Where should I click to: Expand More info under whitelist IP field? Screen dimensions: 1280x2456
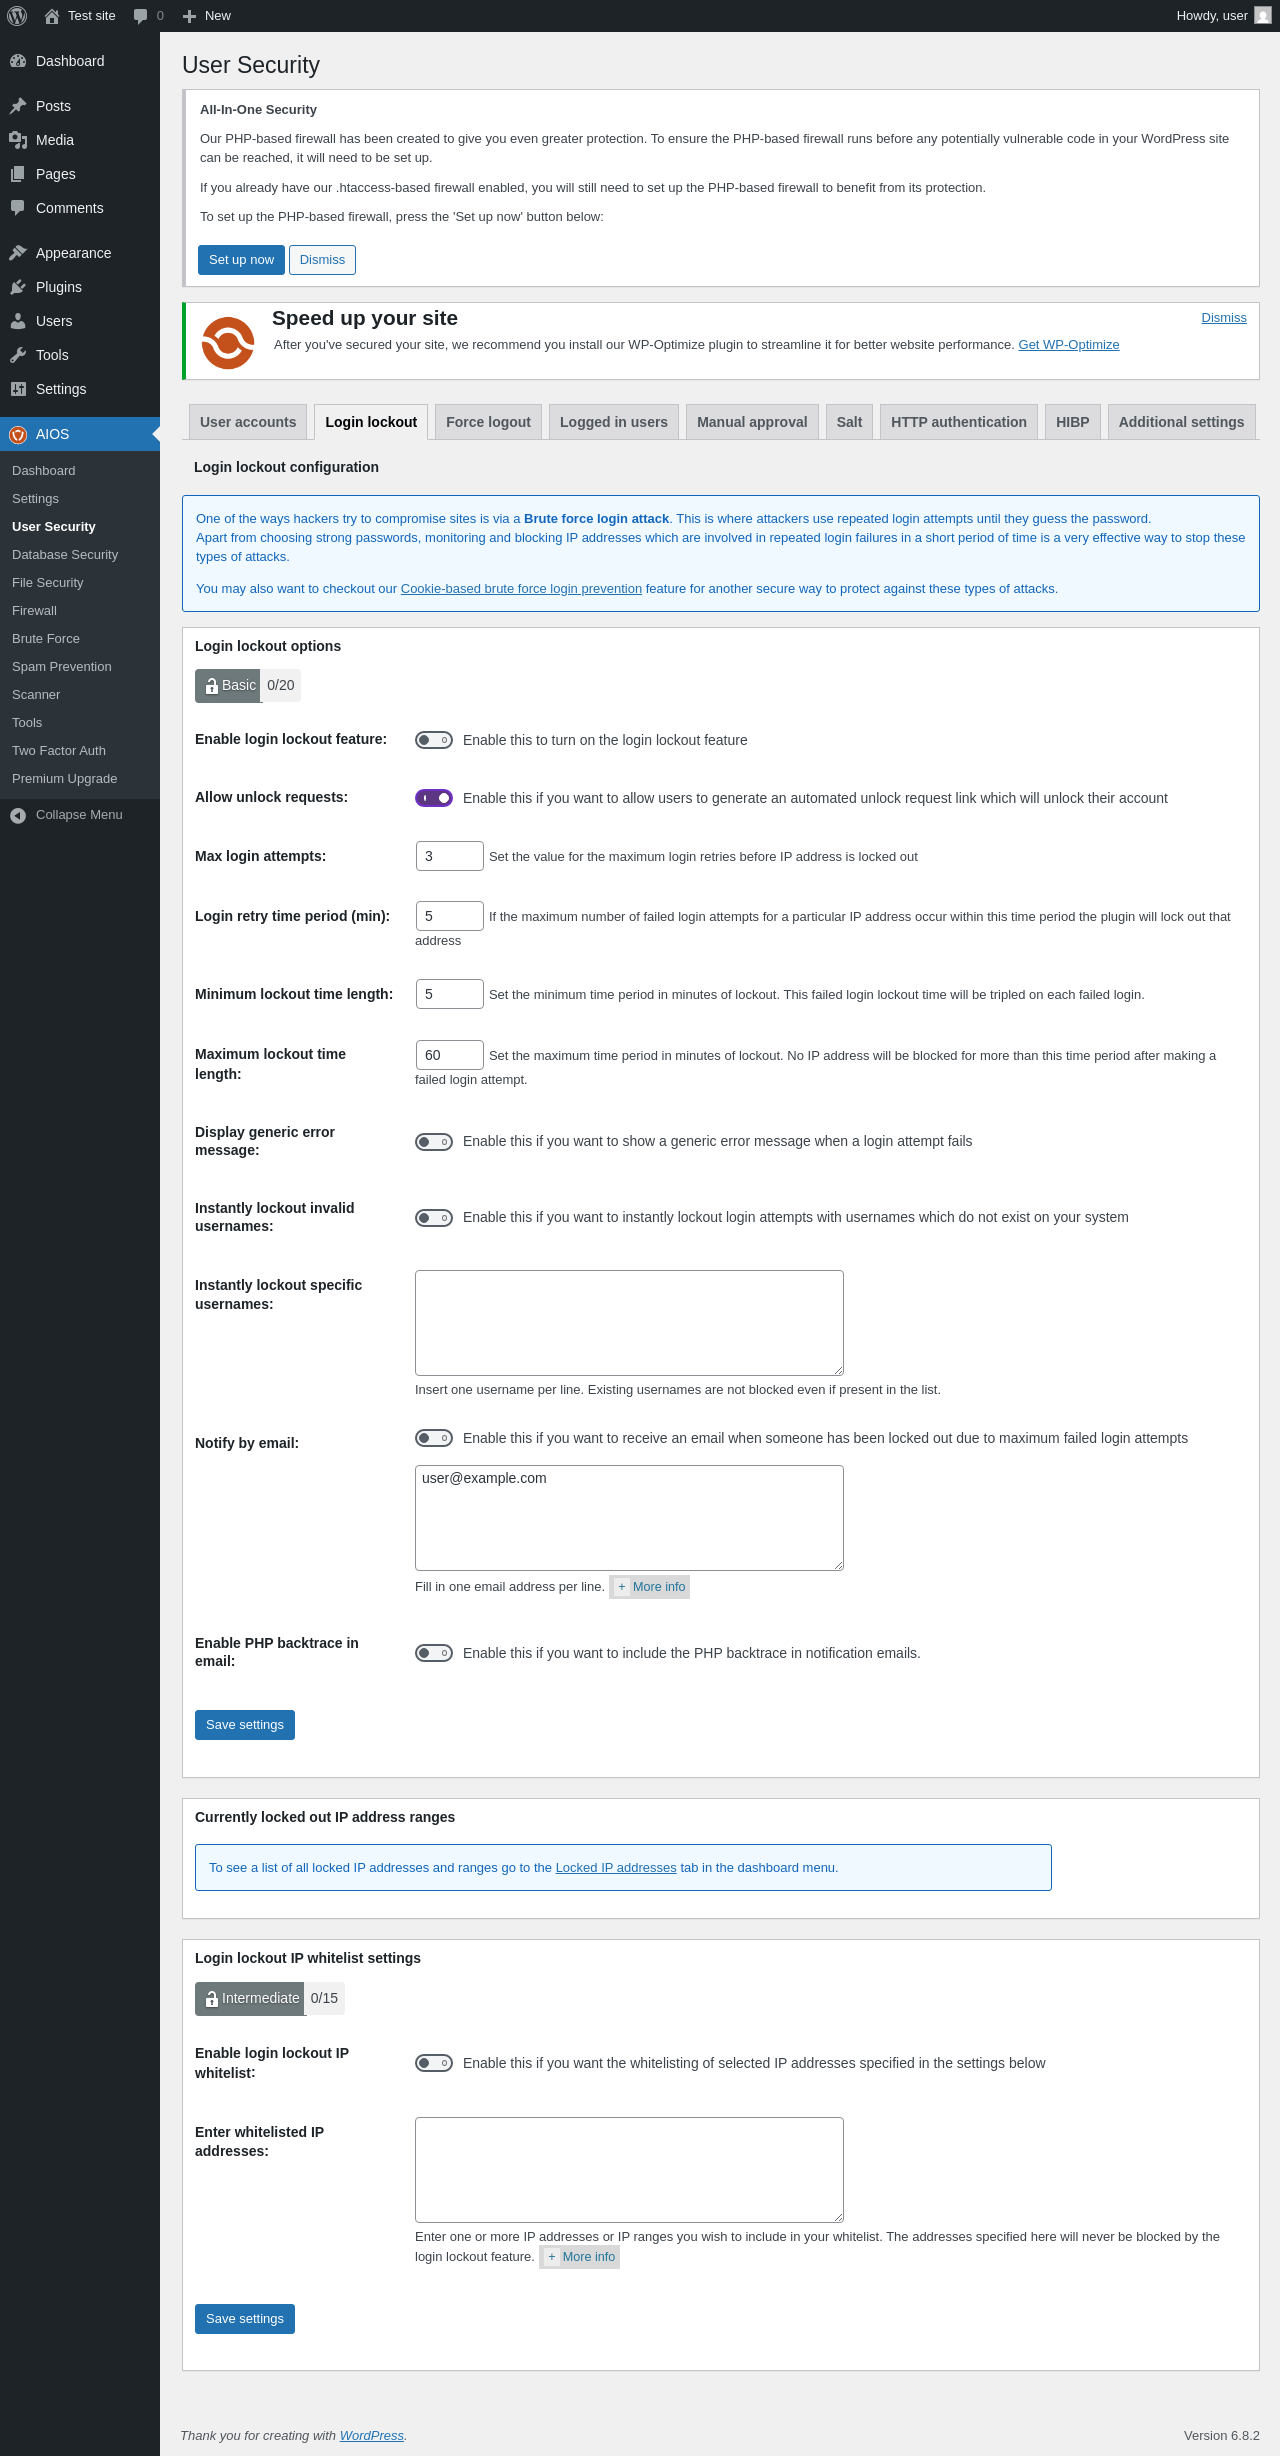pos(580,2257)
